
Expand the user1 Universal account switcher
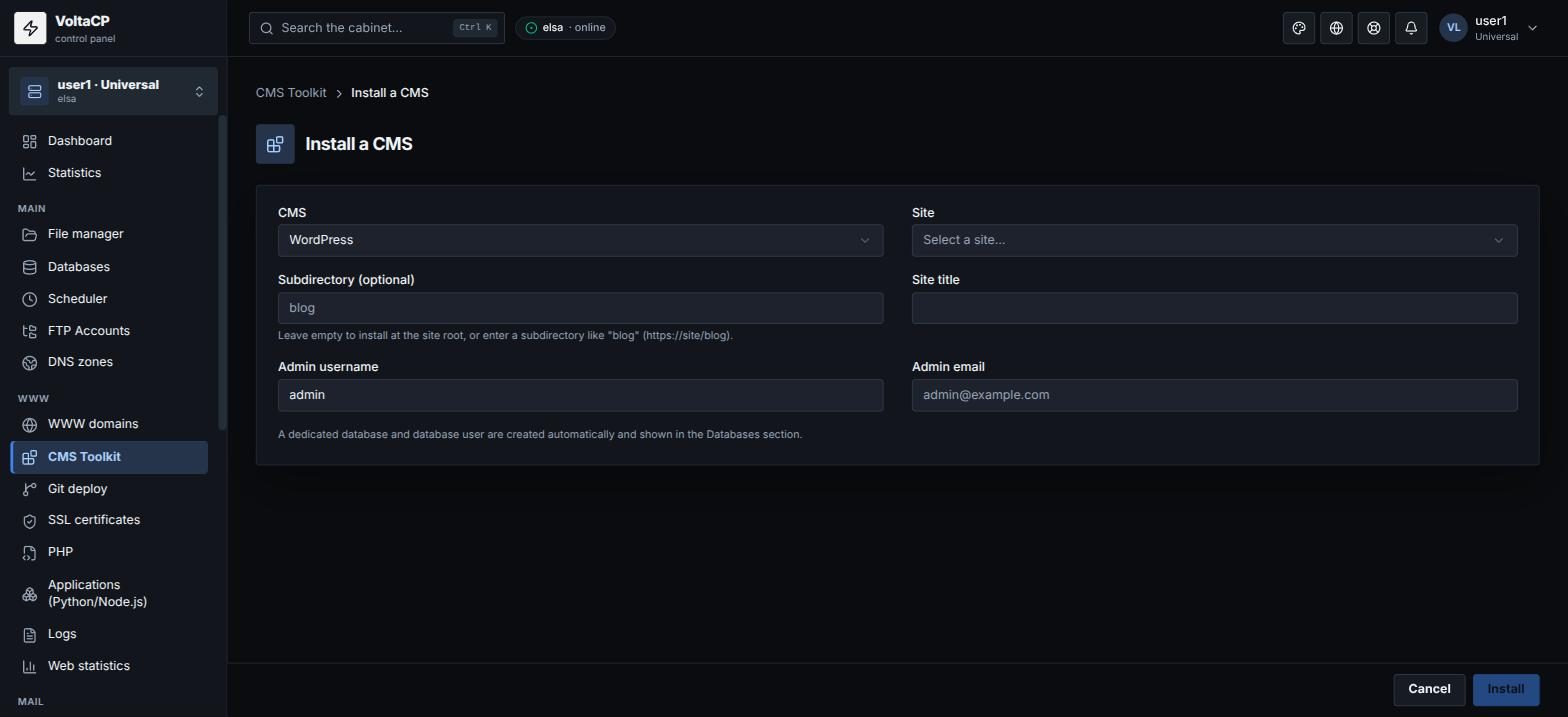click(113, 91)
